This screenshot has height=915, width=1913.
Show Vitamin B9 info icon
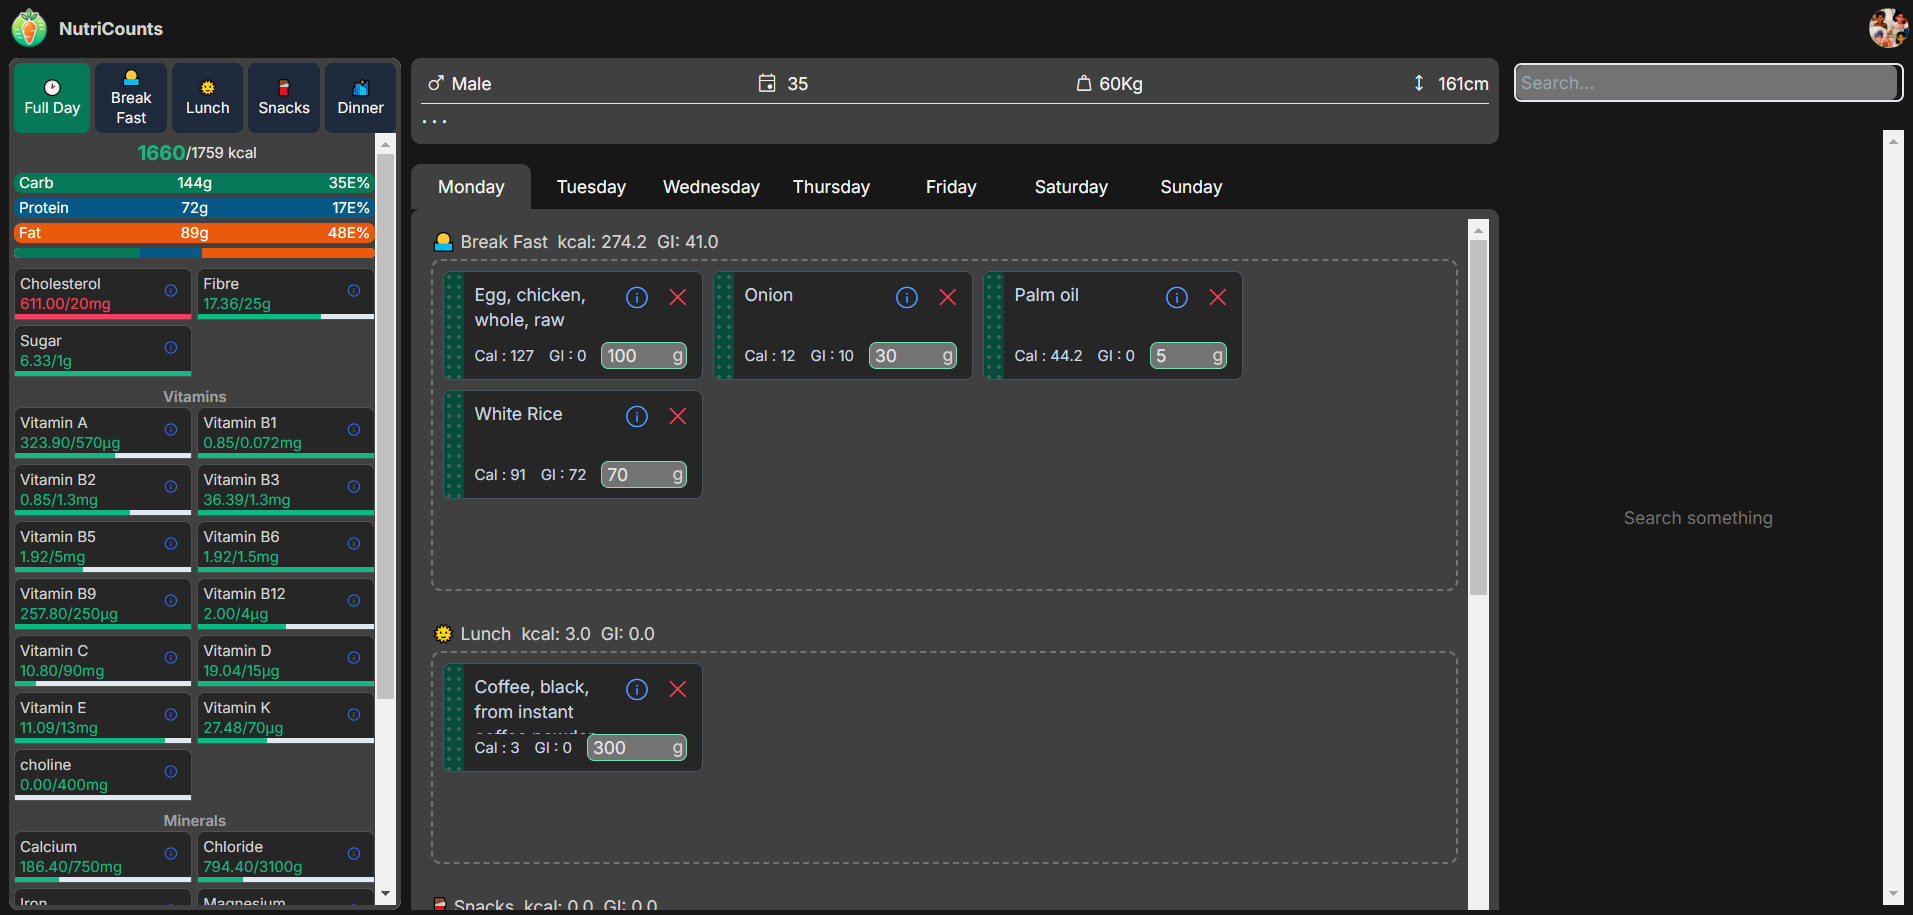pos(171,601)
